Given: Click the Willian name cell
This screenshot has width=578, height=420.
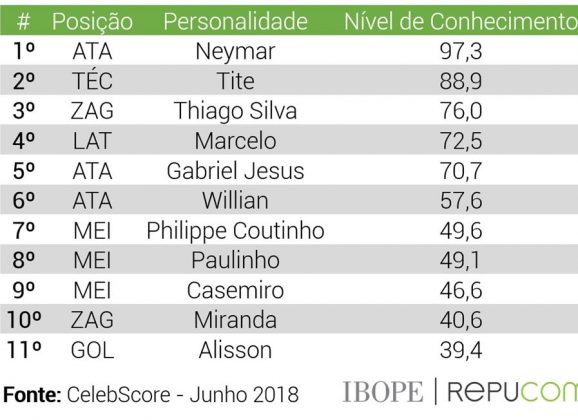Looking at the screenshot, I should pos(235,201).
